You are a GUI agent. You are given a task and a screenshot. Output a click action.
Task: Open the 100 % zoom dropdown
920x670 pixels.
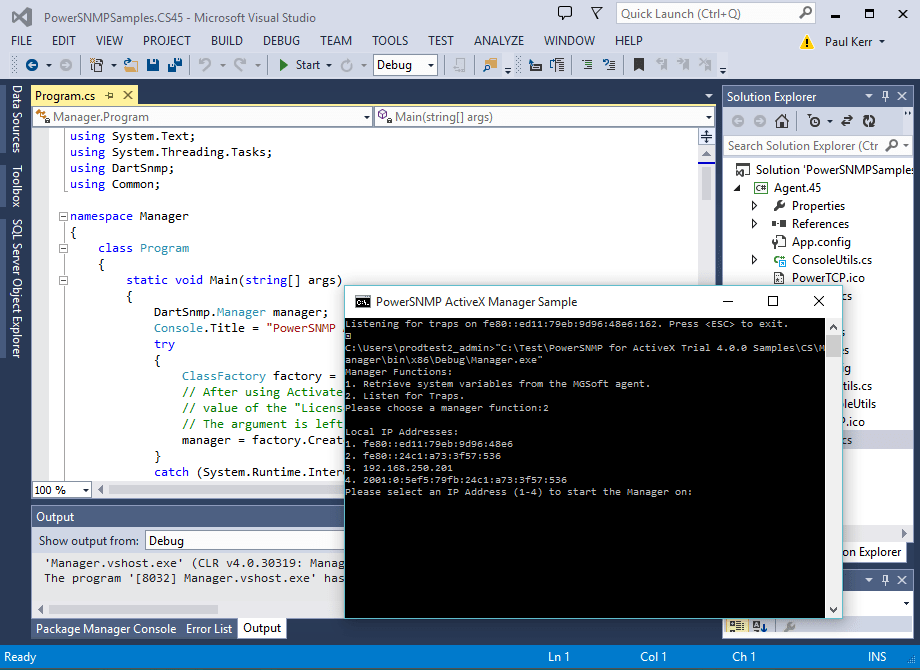[x=86, y=490]
